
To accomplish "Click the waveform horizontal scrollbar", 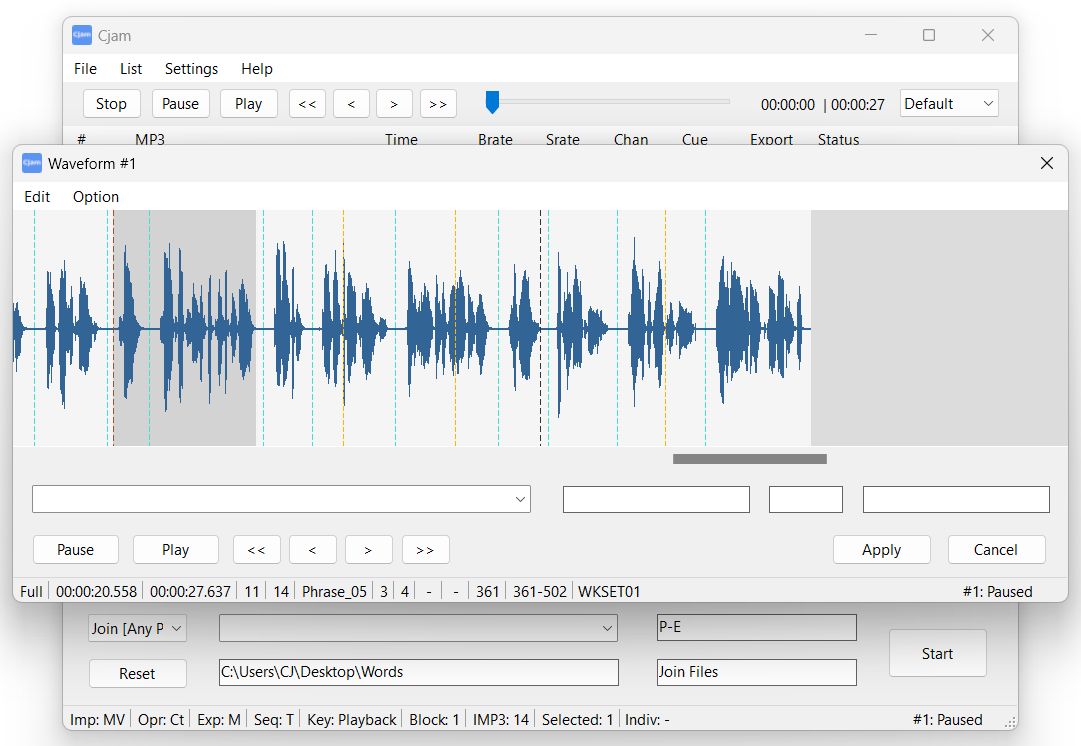I will click(x=749, y=458).
